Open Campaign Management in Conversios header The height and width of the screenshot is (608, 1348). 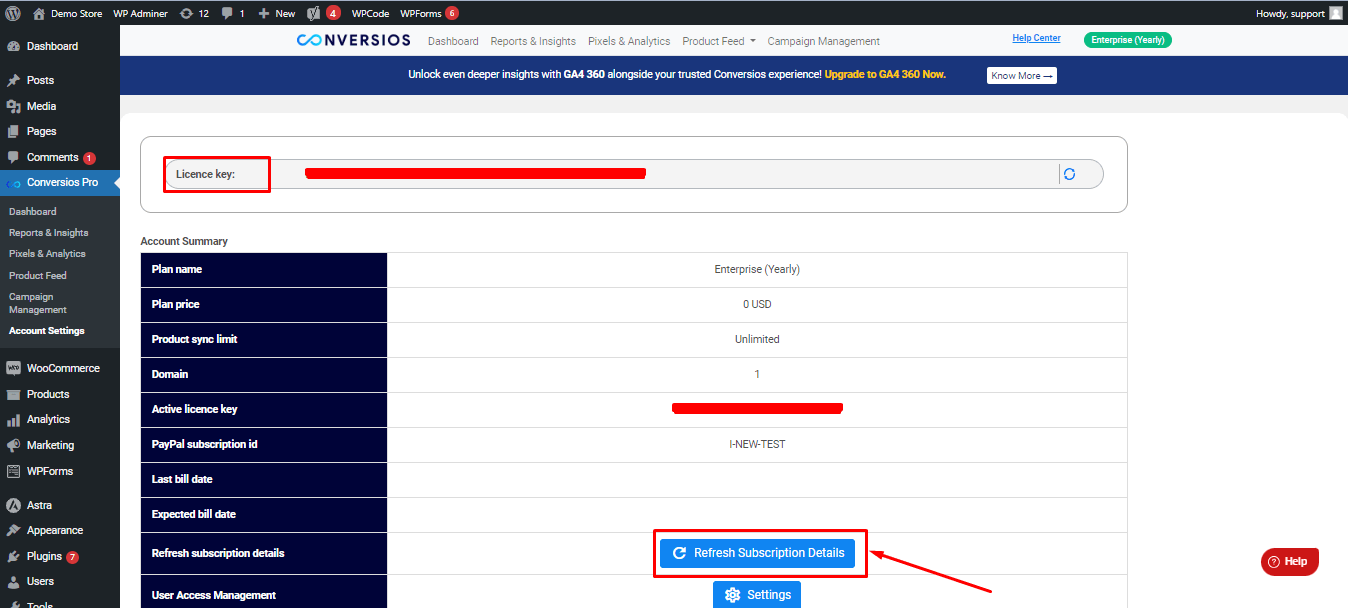(823, 41)
